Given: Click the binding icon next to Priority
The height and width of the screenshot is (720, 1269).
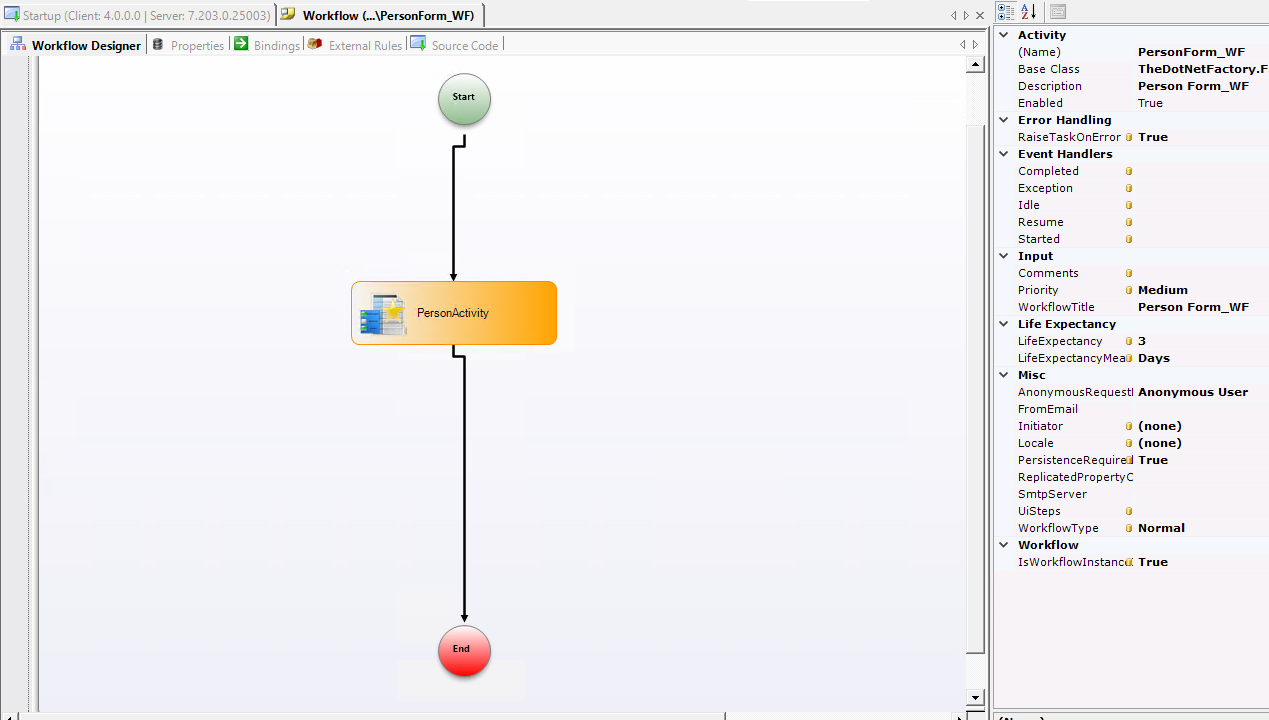Looking at the screenshot, I should (x=1129, y=290).
